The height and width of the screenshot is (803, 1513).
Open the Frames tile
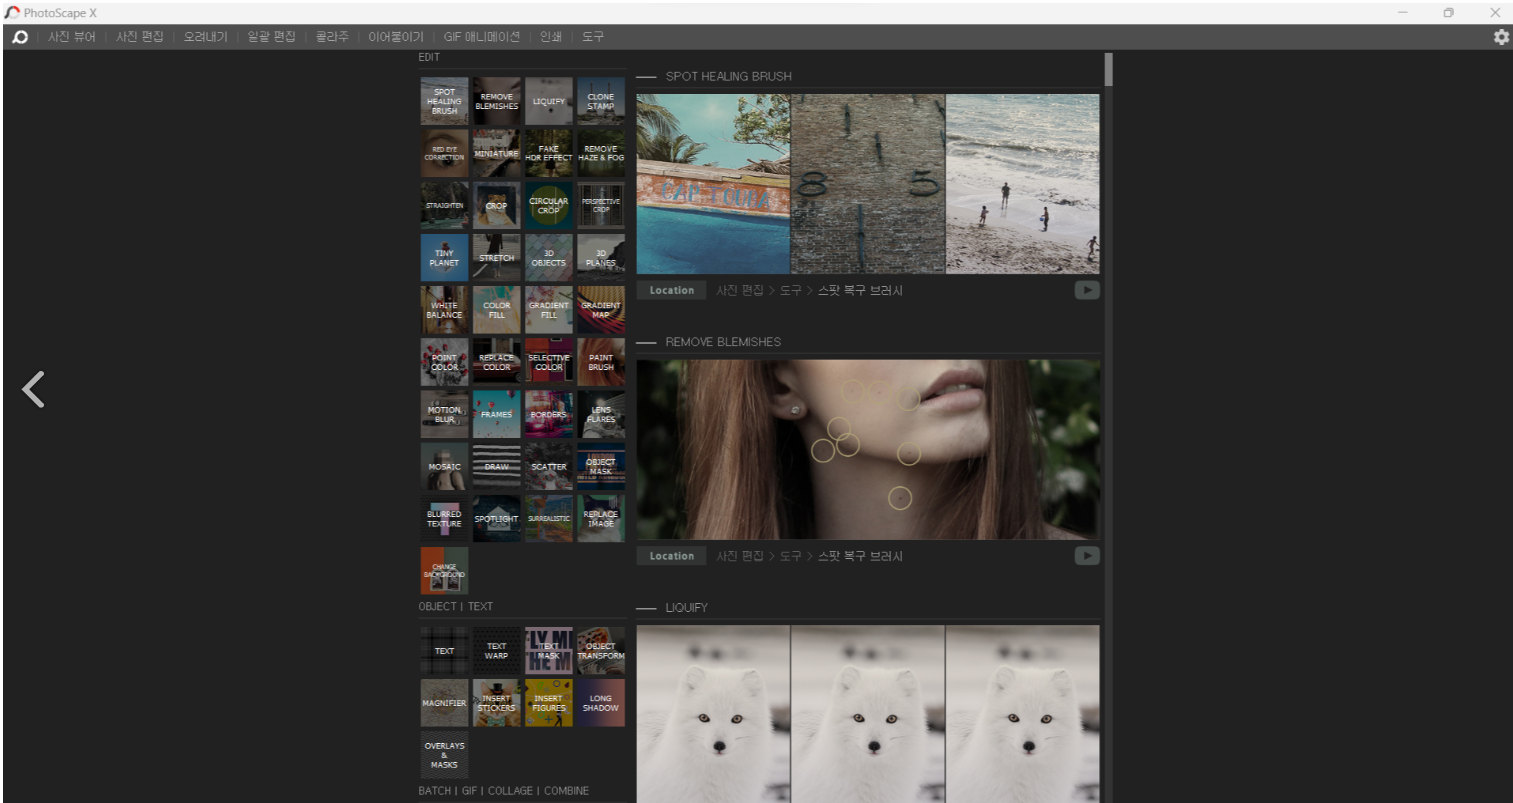coord(496,414)
